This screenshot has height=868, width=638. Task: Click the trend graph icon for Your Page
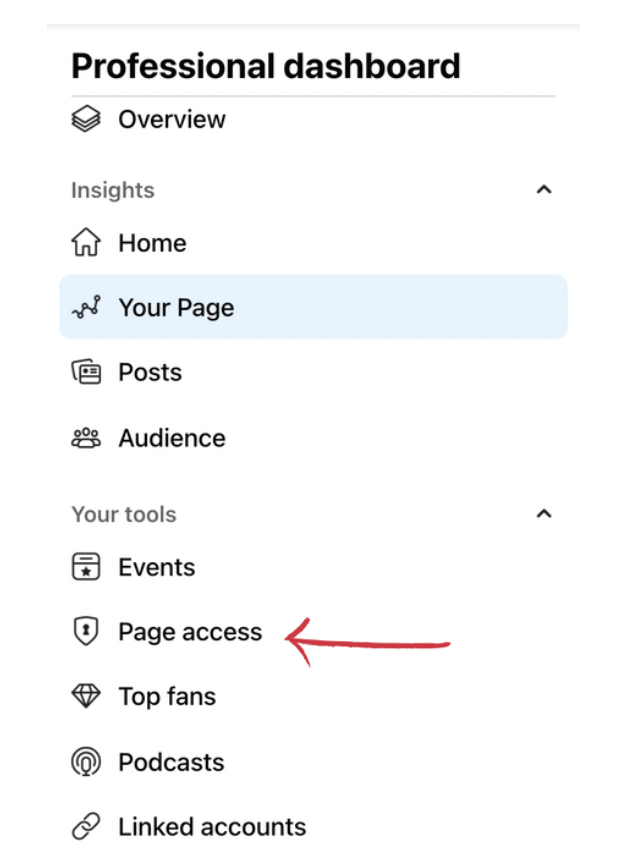pyautogui.click(x=86, y=307)
